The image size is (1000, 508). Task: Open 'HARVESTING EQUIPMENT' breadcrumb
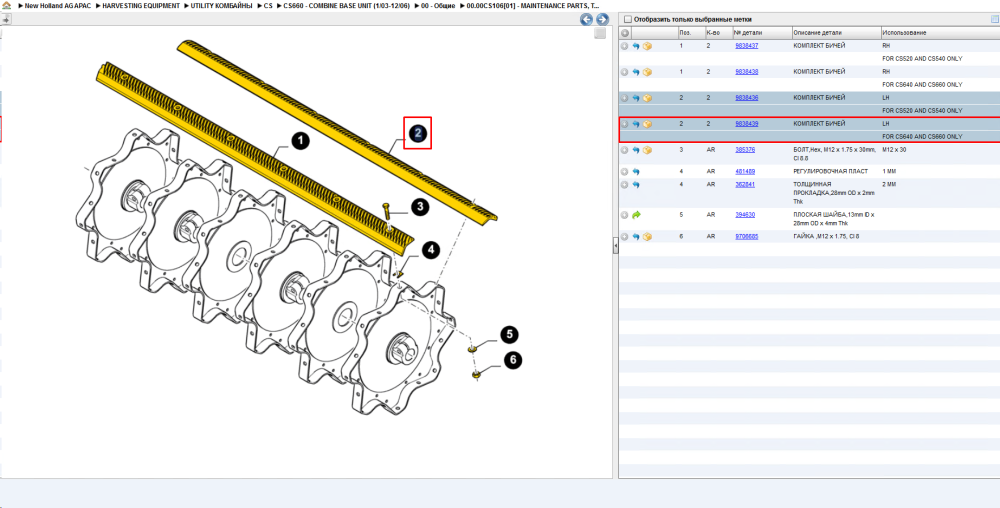(x=141, y=6)
